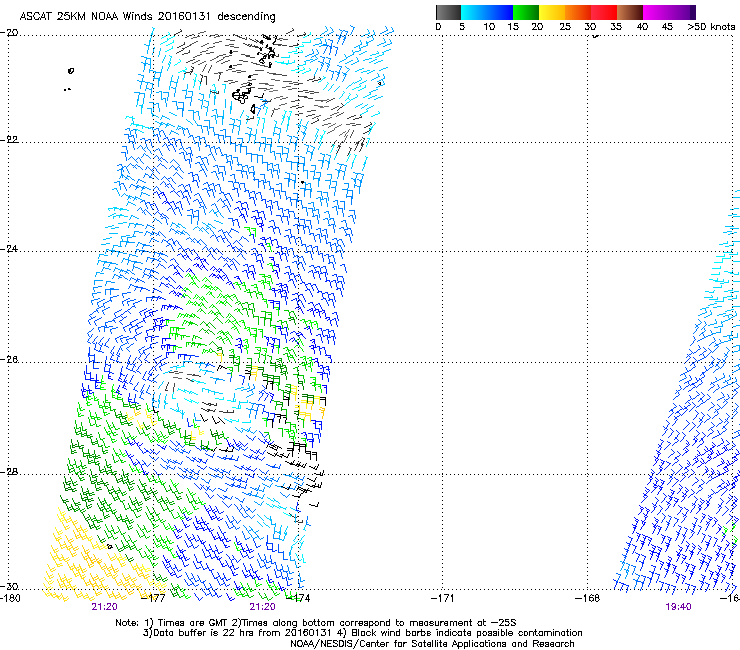Click legend tick label 25
Screen dimensions: 740x650
[565, 27]
